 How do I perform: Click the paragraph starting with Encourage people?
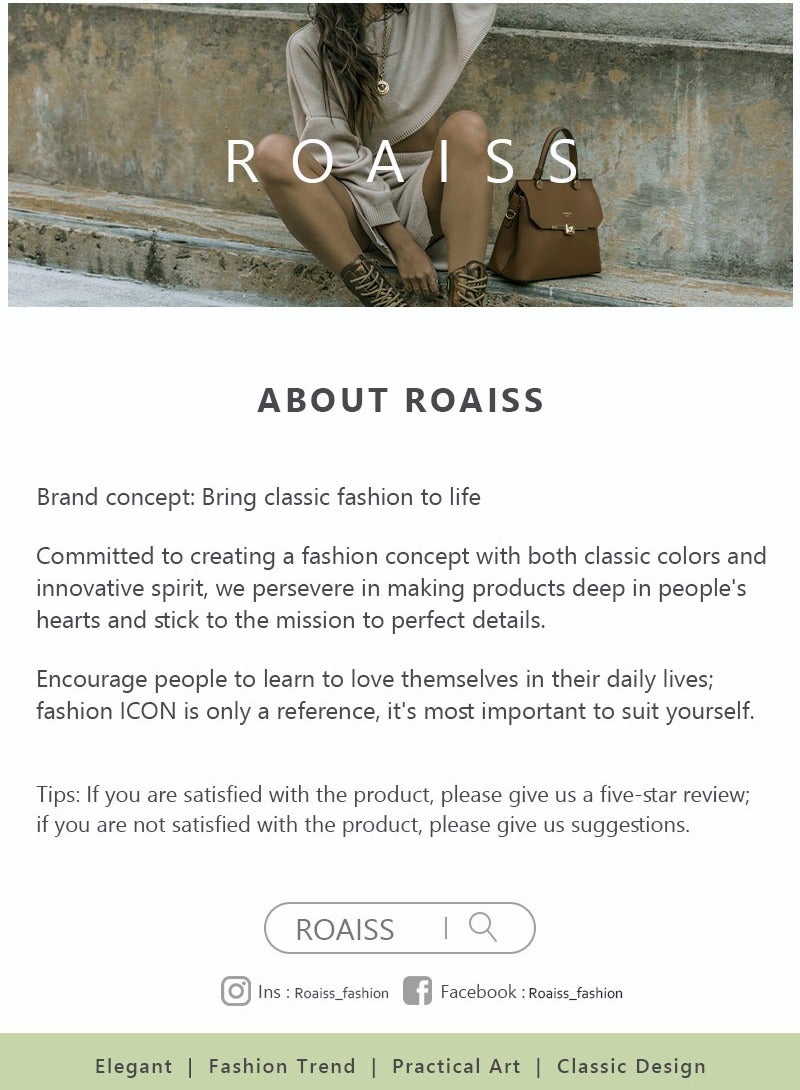(395, 695)
